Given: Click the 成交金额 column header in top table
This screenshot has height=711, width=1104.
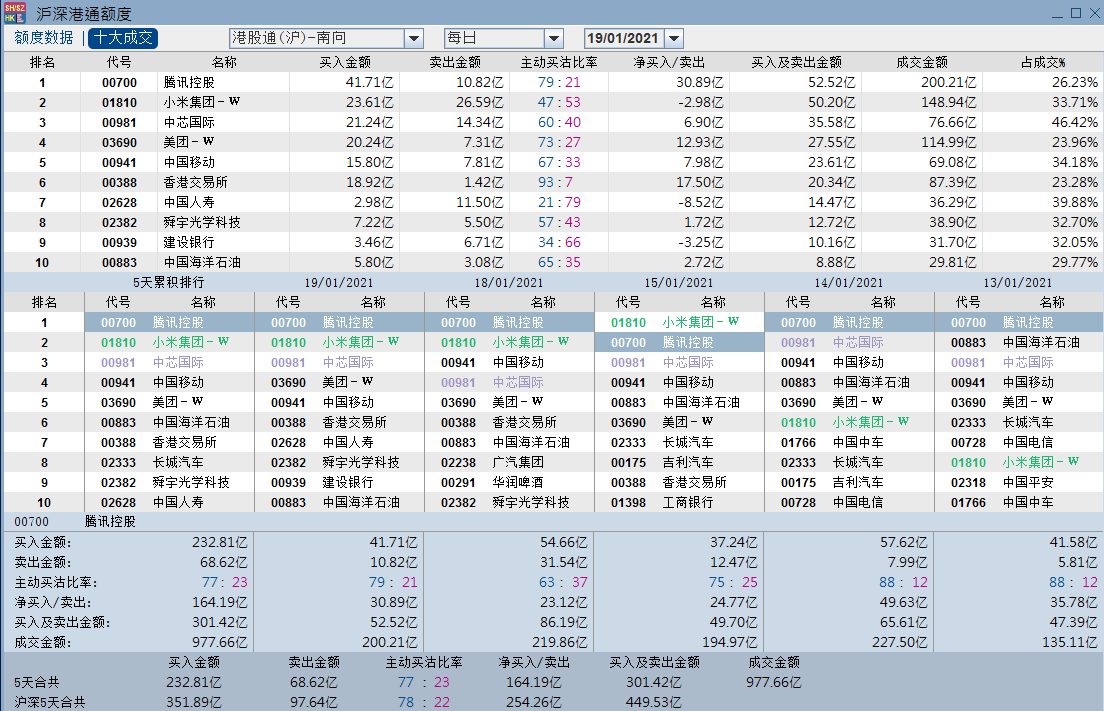Looking at the screenshot, I should 922,63.
